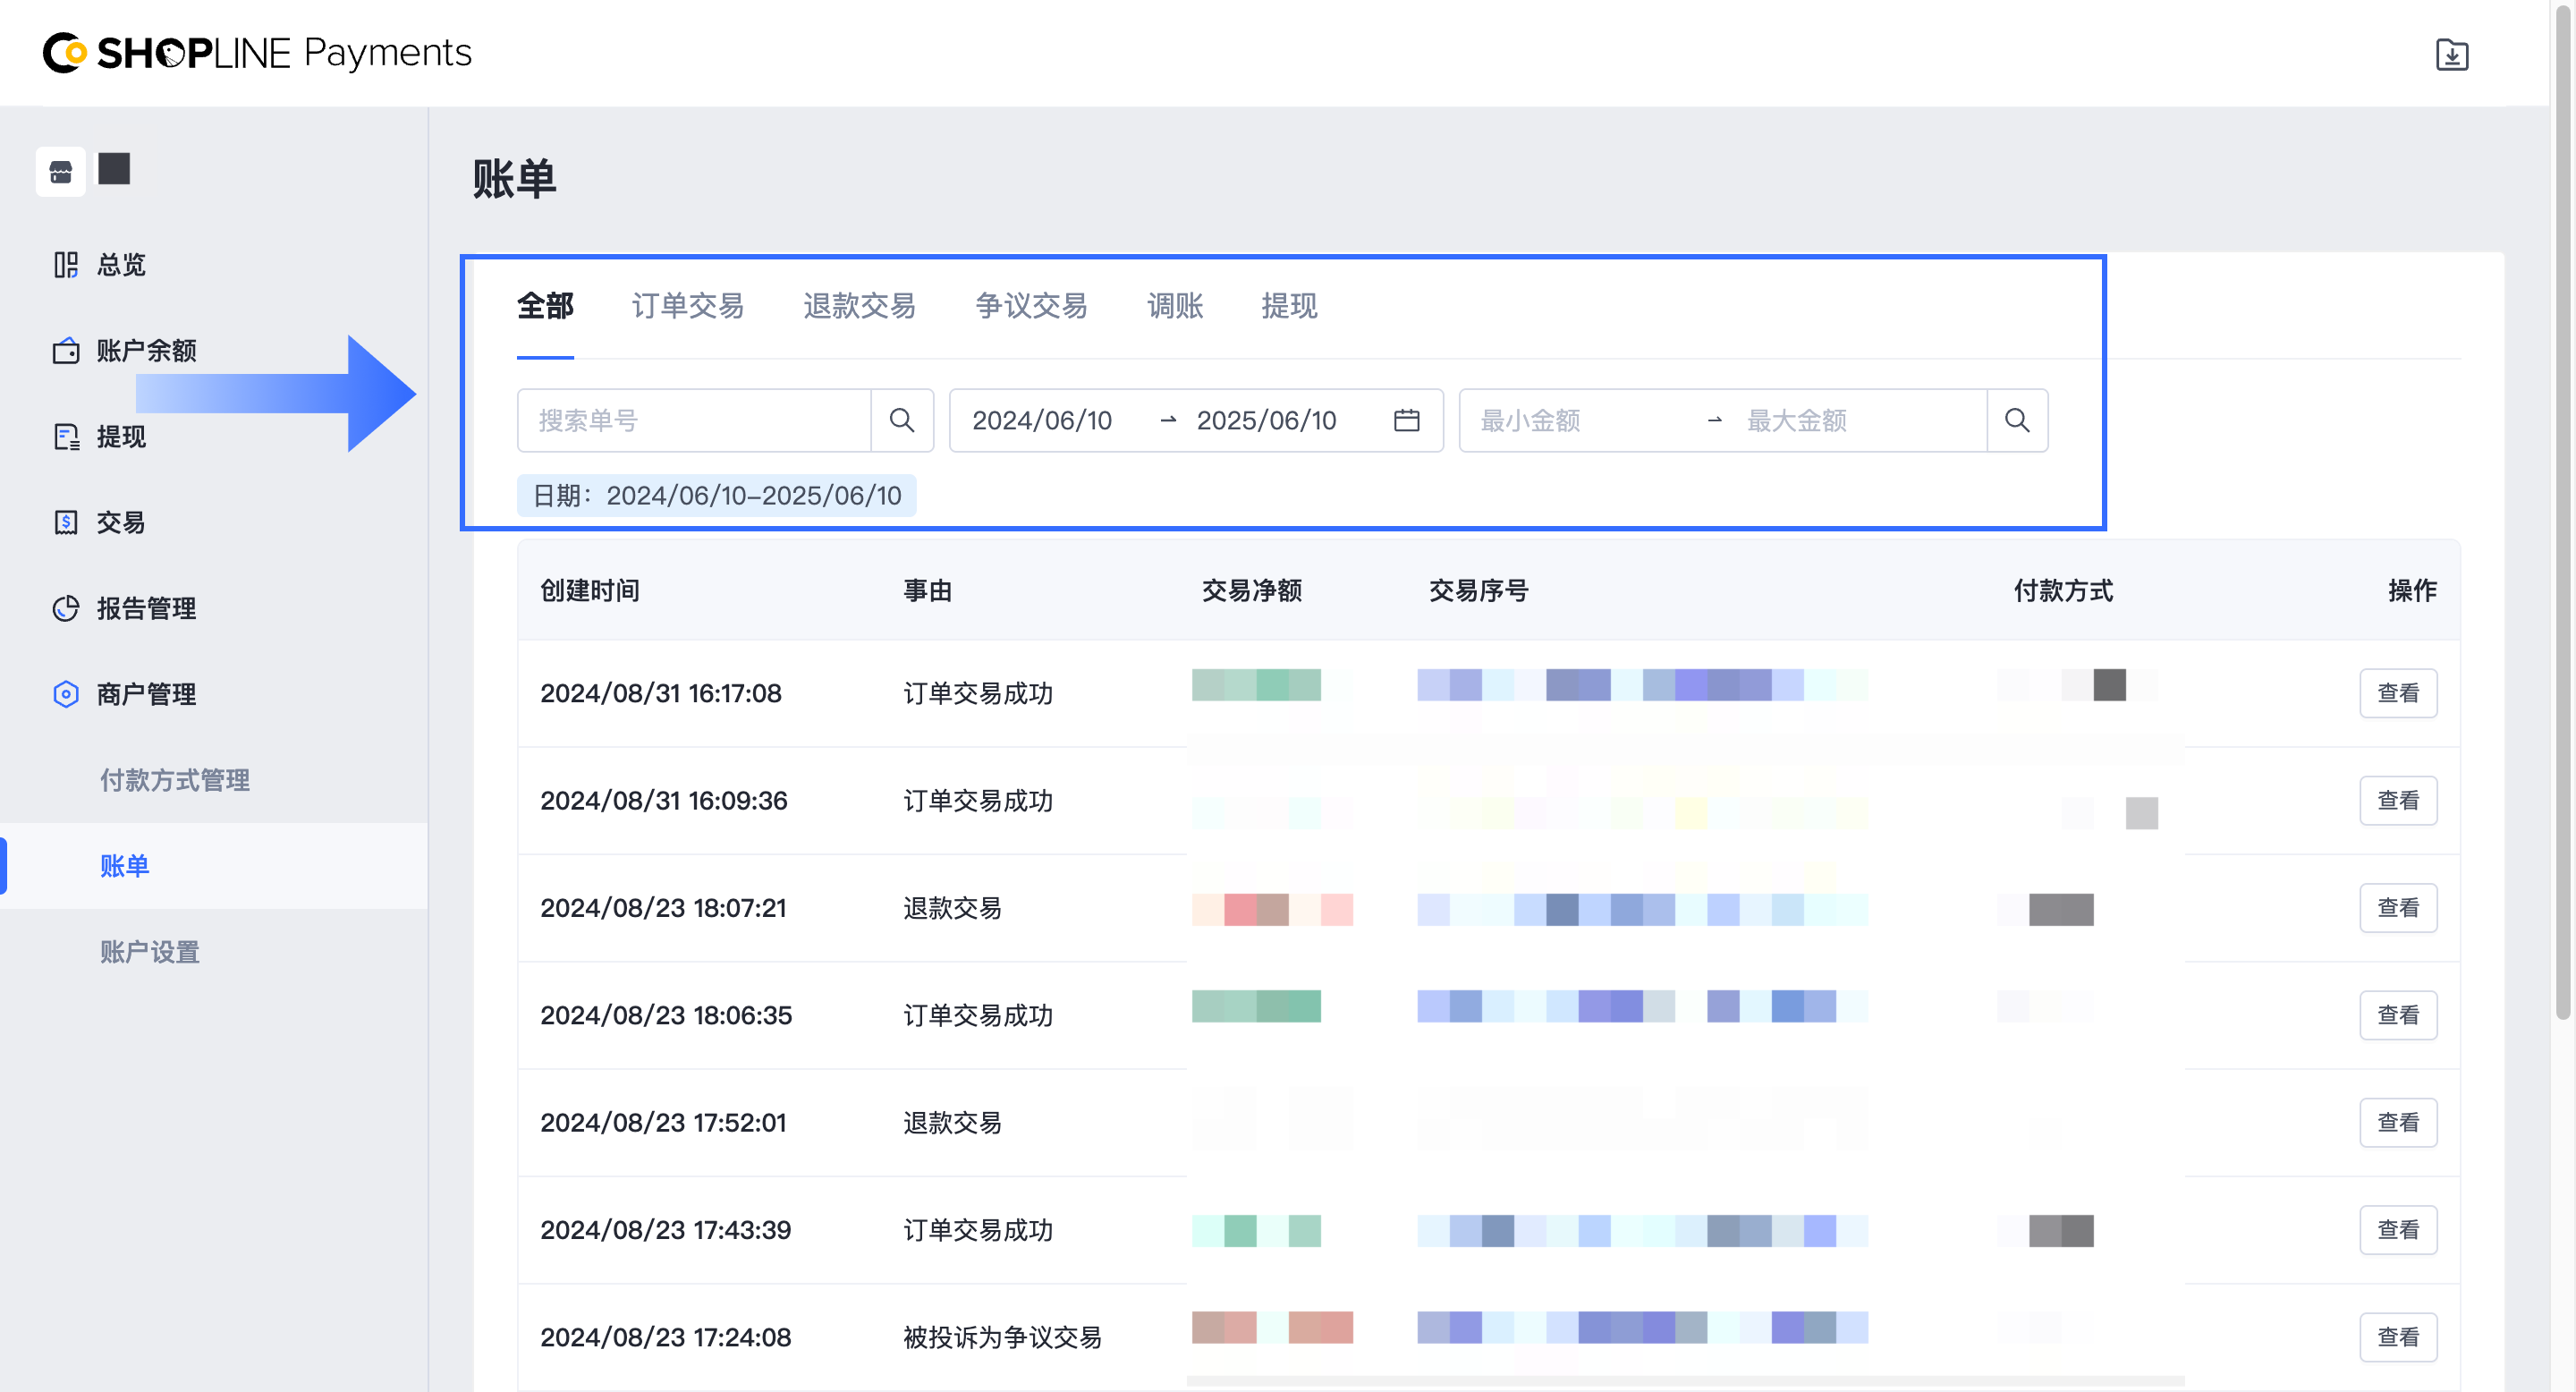The image size is (2576, 1392).
Task: Click the table's horizontal scrollbar
Action: [x=1685, y=1381]
